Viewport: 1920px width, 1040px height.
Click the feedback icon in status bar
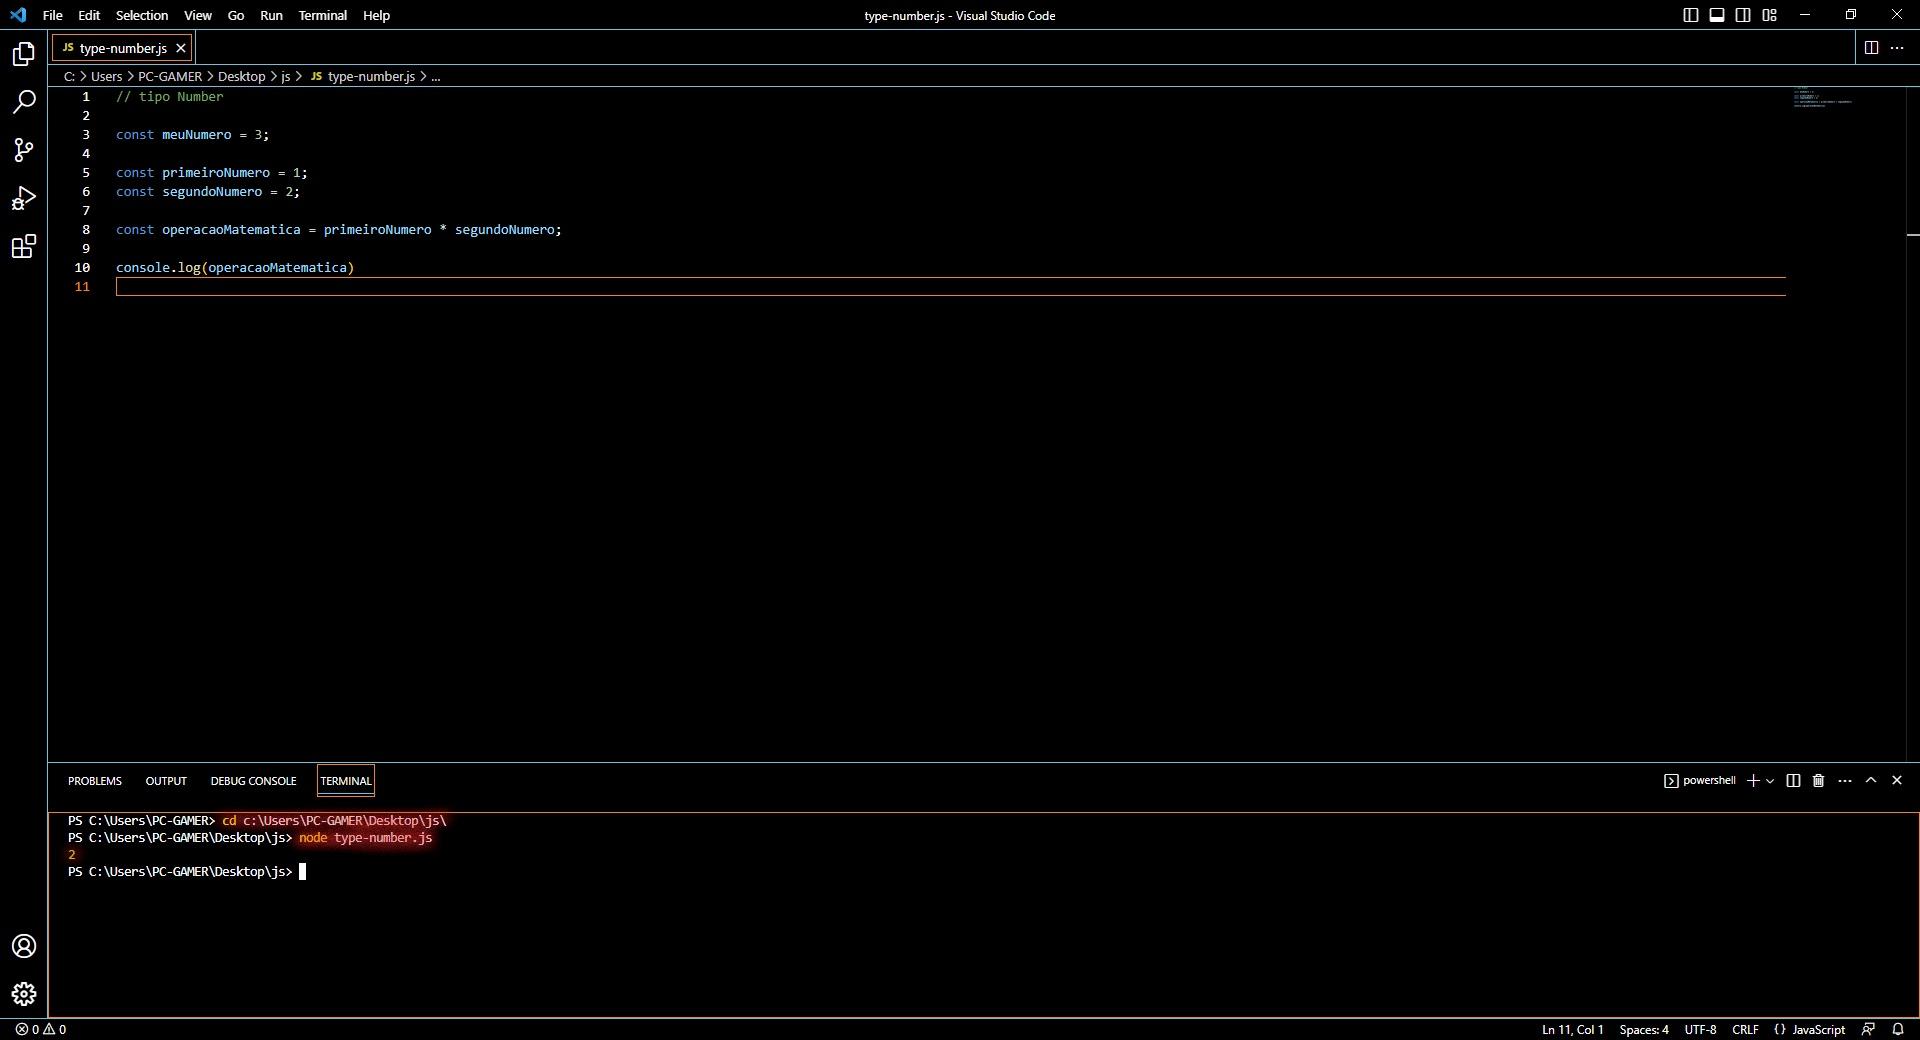(x=1868, y=1029)
